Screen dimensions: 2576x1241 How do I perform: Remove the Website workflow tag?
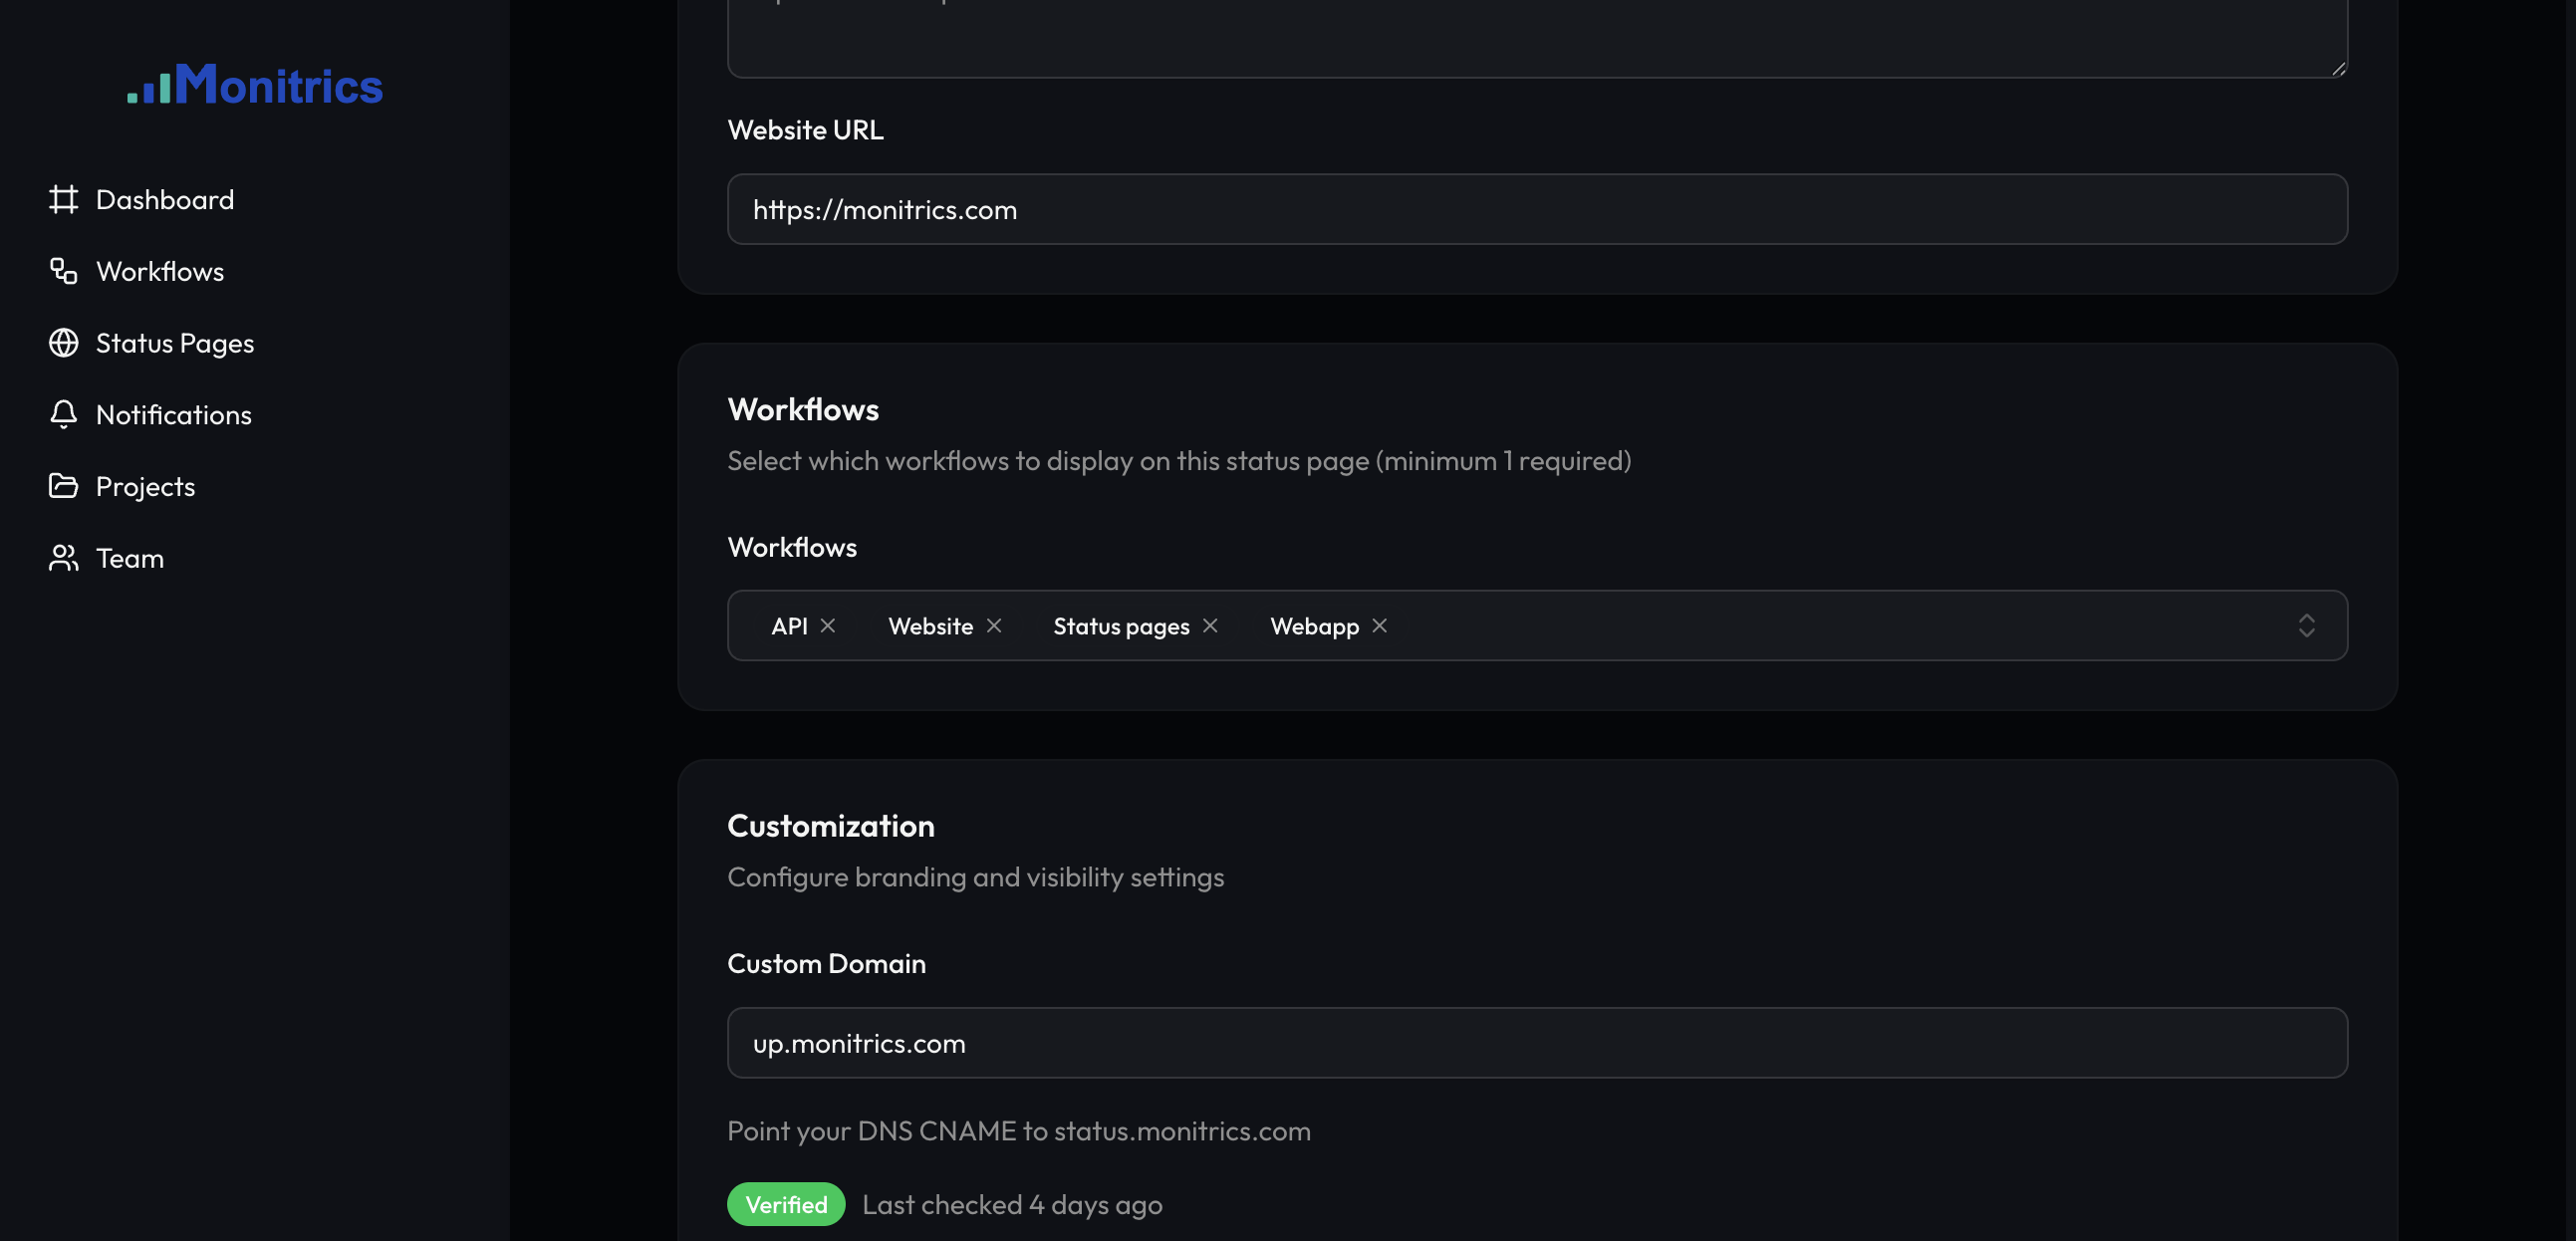(x=994, y=626)
